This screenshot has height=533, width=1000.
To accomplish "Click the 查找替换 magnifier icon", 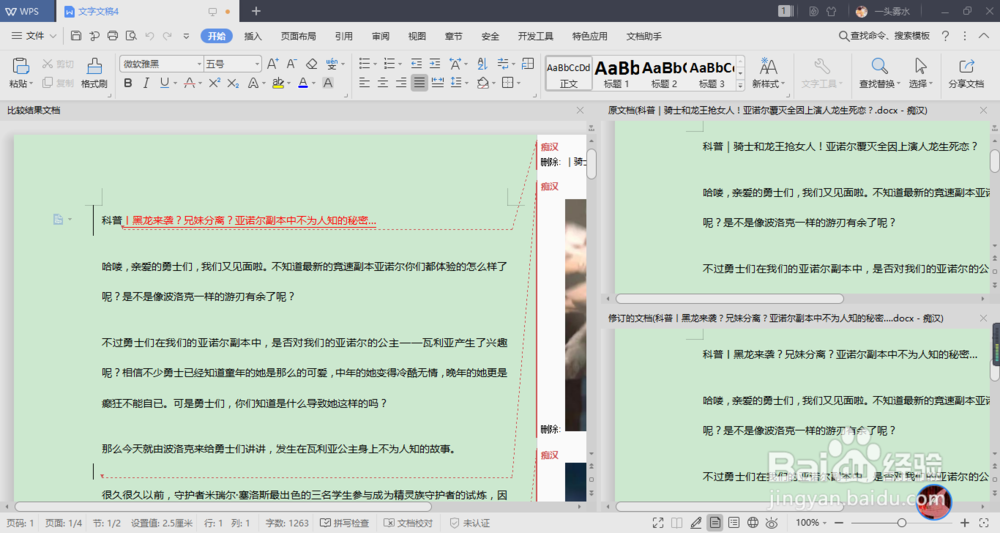I will (879, 66).
